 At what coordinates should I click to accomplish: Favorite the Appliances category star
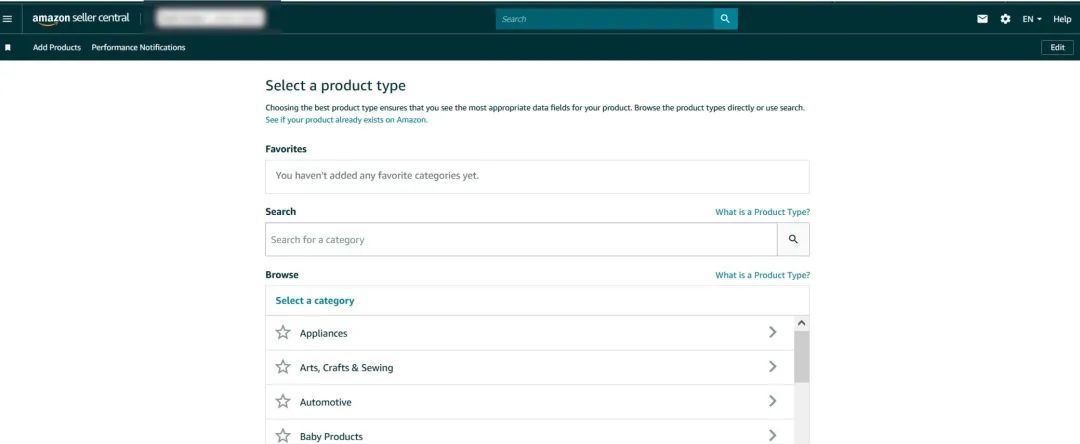283,333
